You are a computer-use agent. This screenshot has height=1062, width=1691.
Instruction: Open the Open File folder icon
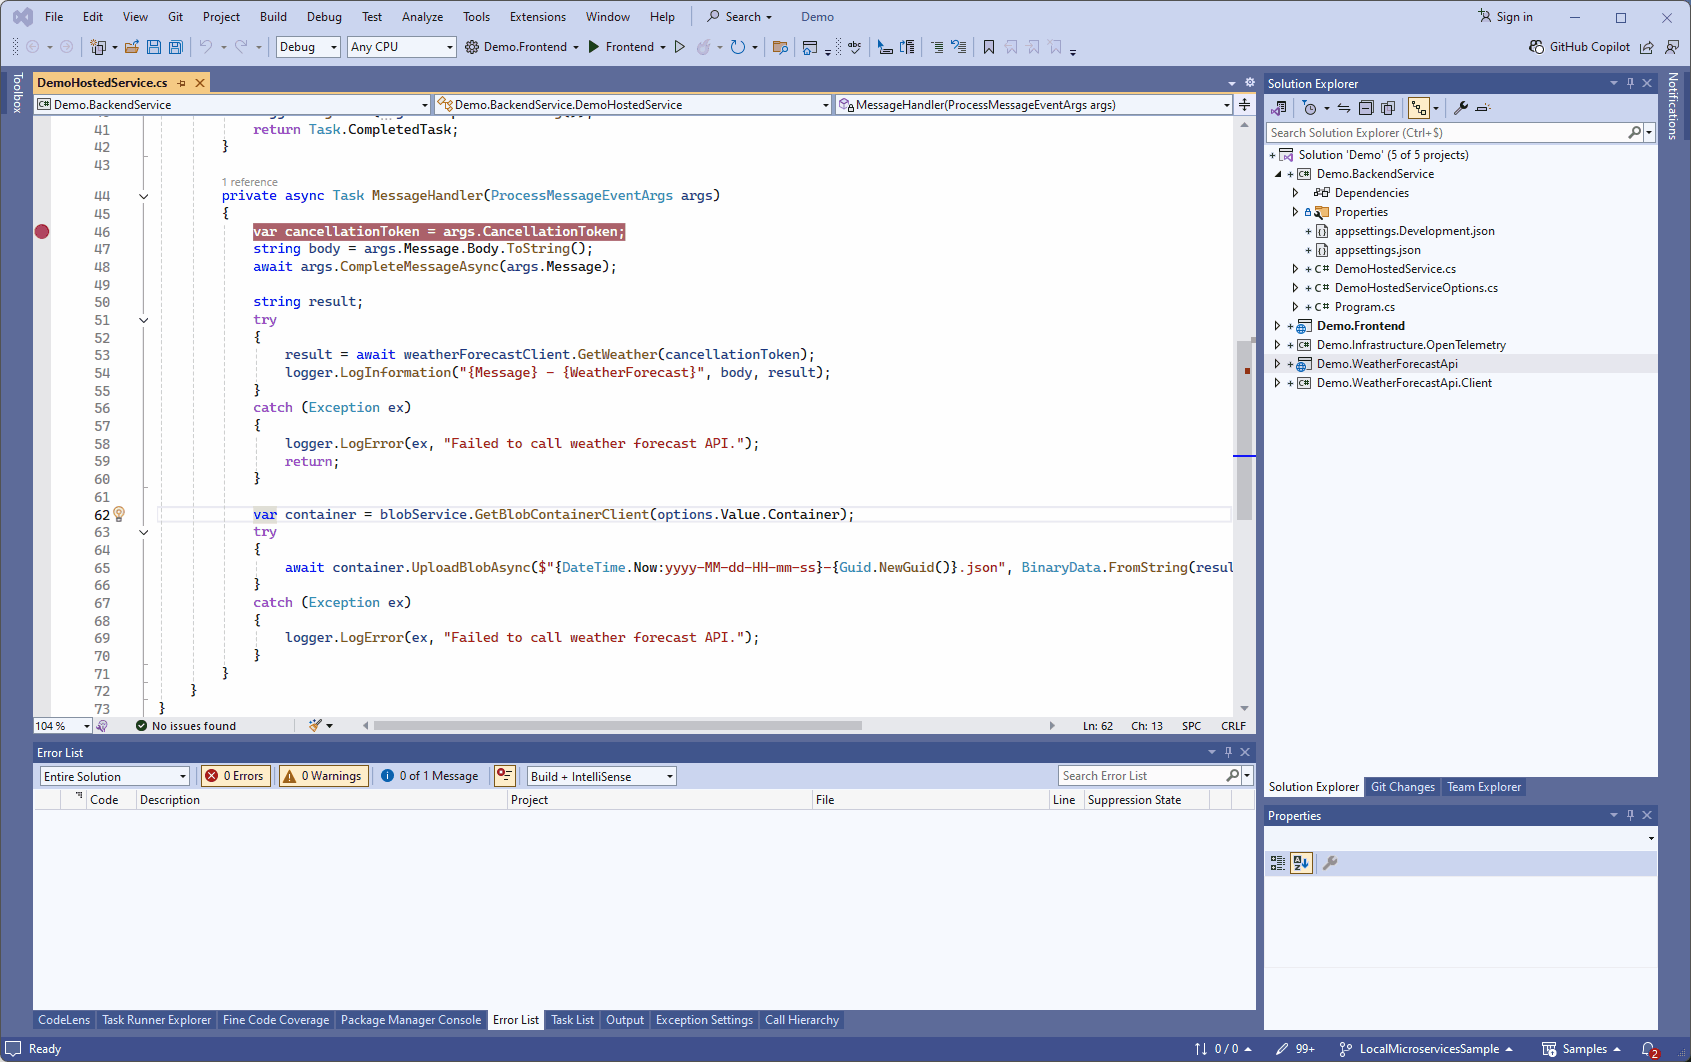coord(131,47)
